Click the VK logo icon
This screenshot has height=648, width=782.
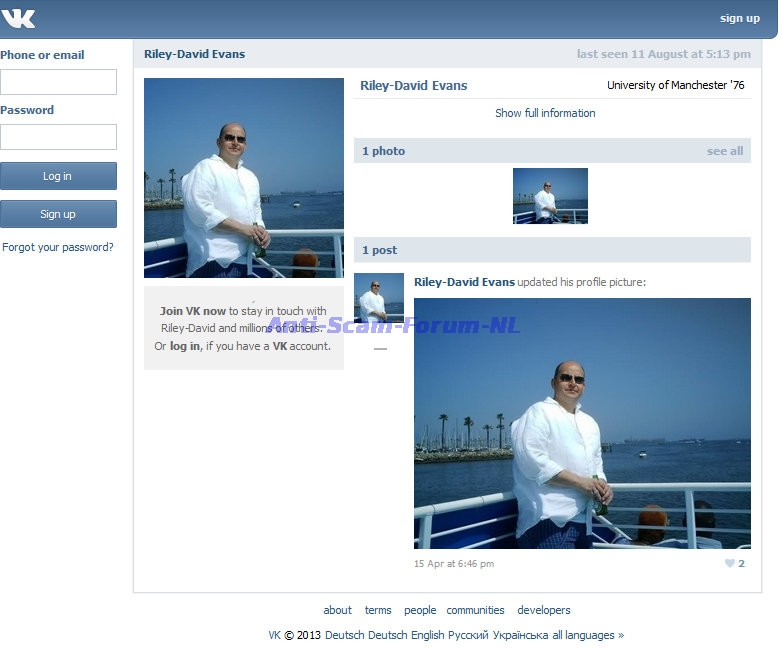coord(19,18)
